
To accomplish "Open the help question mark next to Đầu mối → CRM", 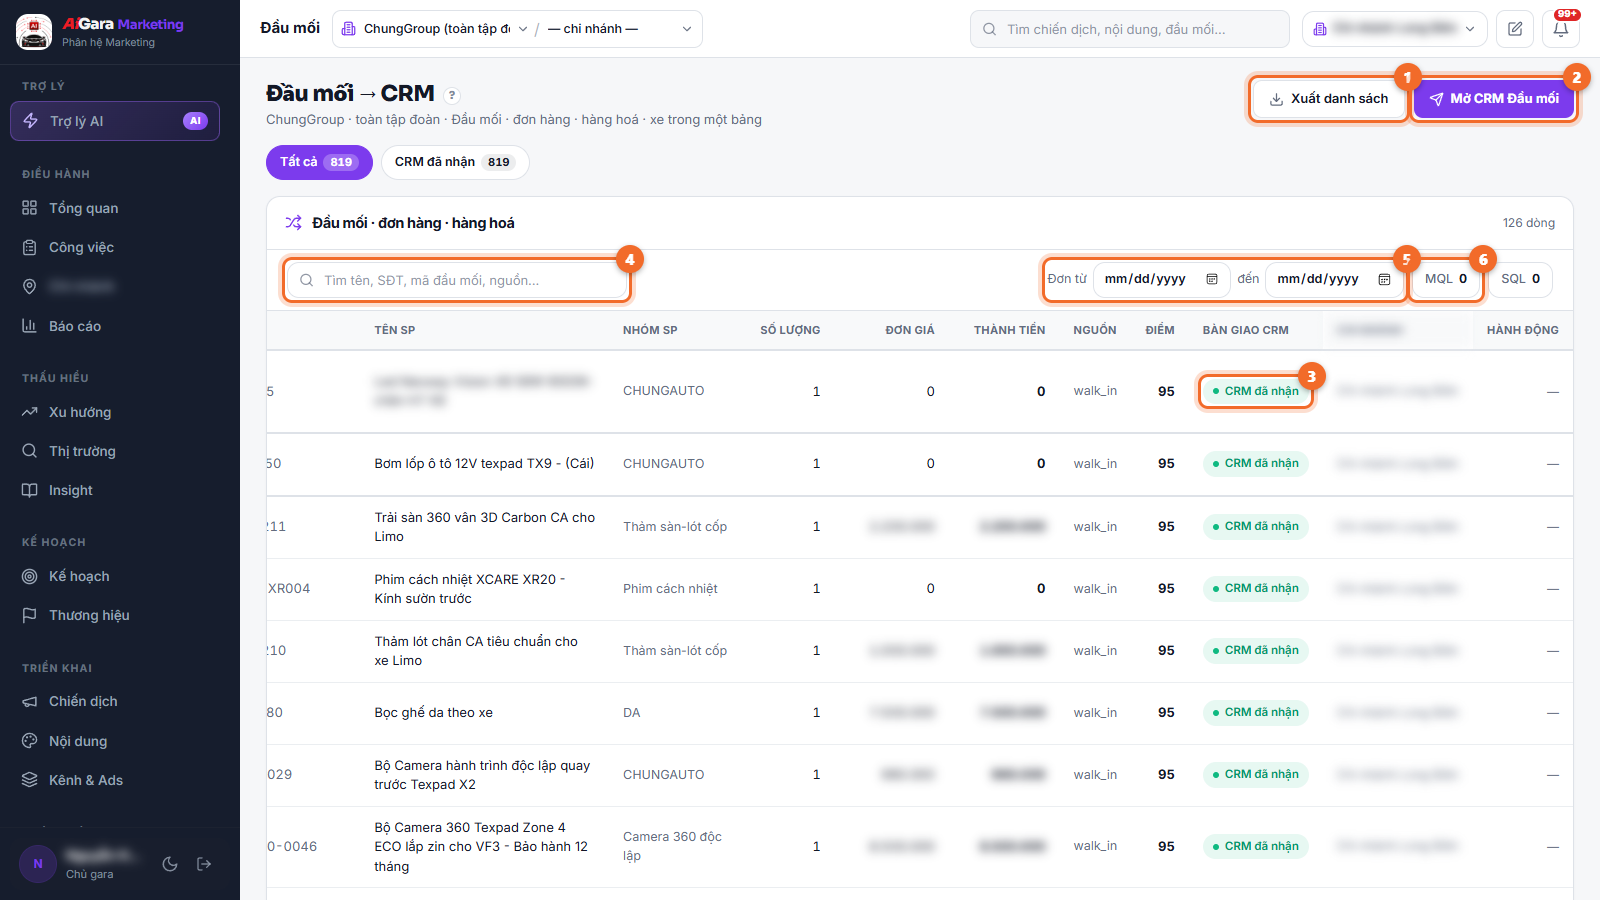I will coord(452,95).
